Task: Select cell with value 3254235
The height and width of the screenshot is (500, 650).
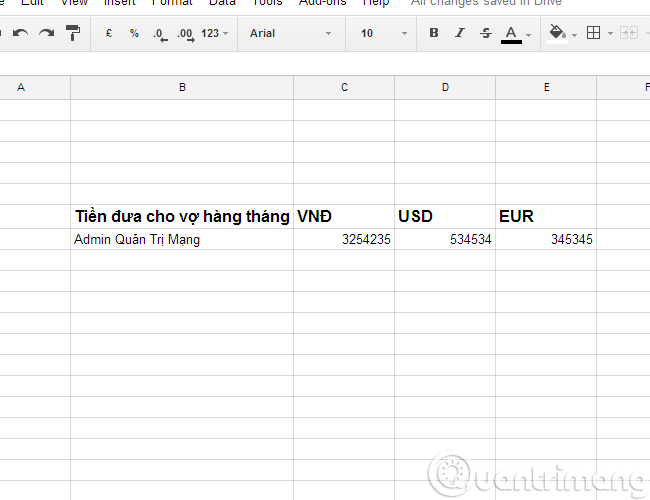Action: coord(344,239)
